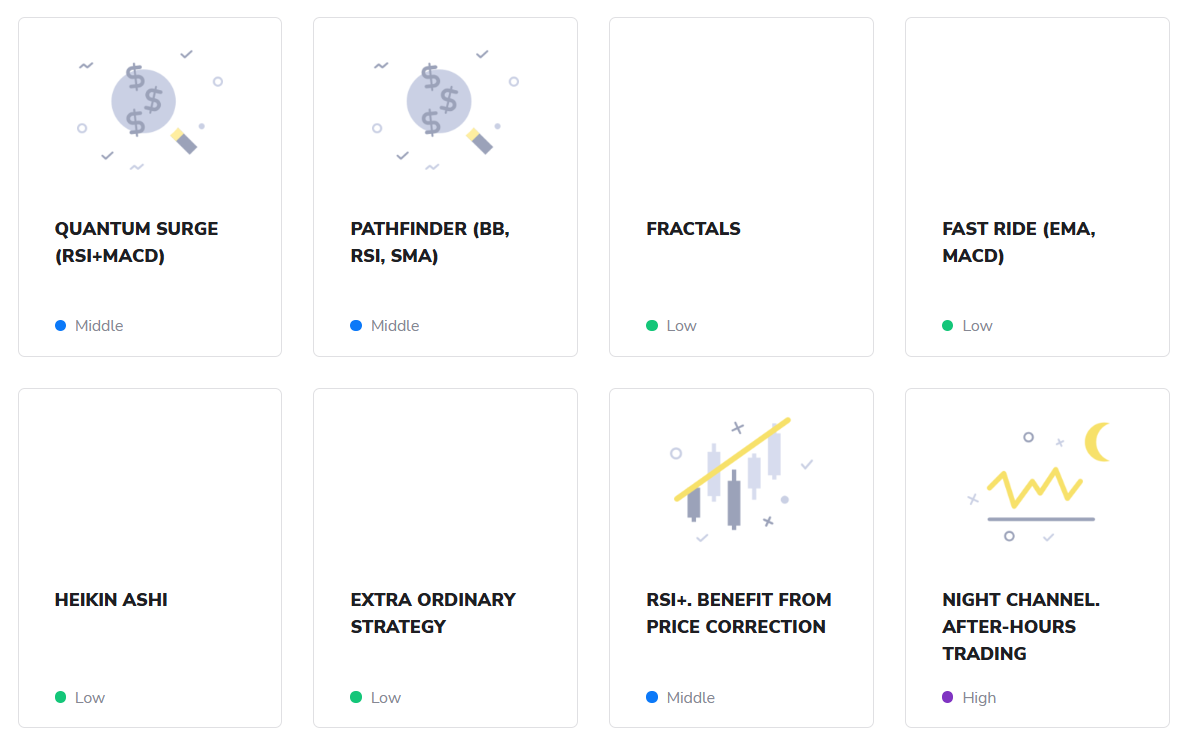
Task: Click the Heikin Ashi strategy link
Action: [x=113, y=599]
